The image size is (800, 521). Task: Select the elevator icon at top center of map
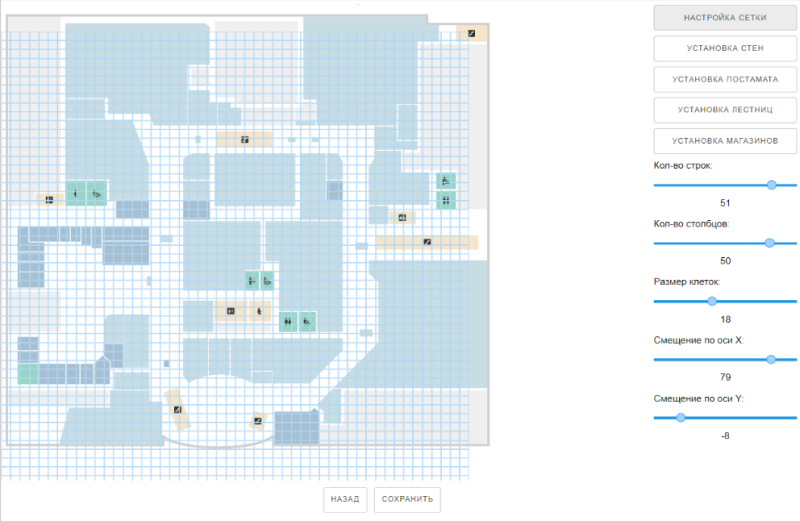coord(244,140)
